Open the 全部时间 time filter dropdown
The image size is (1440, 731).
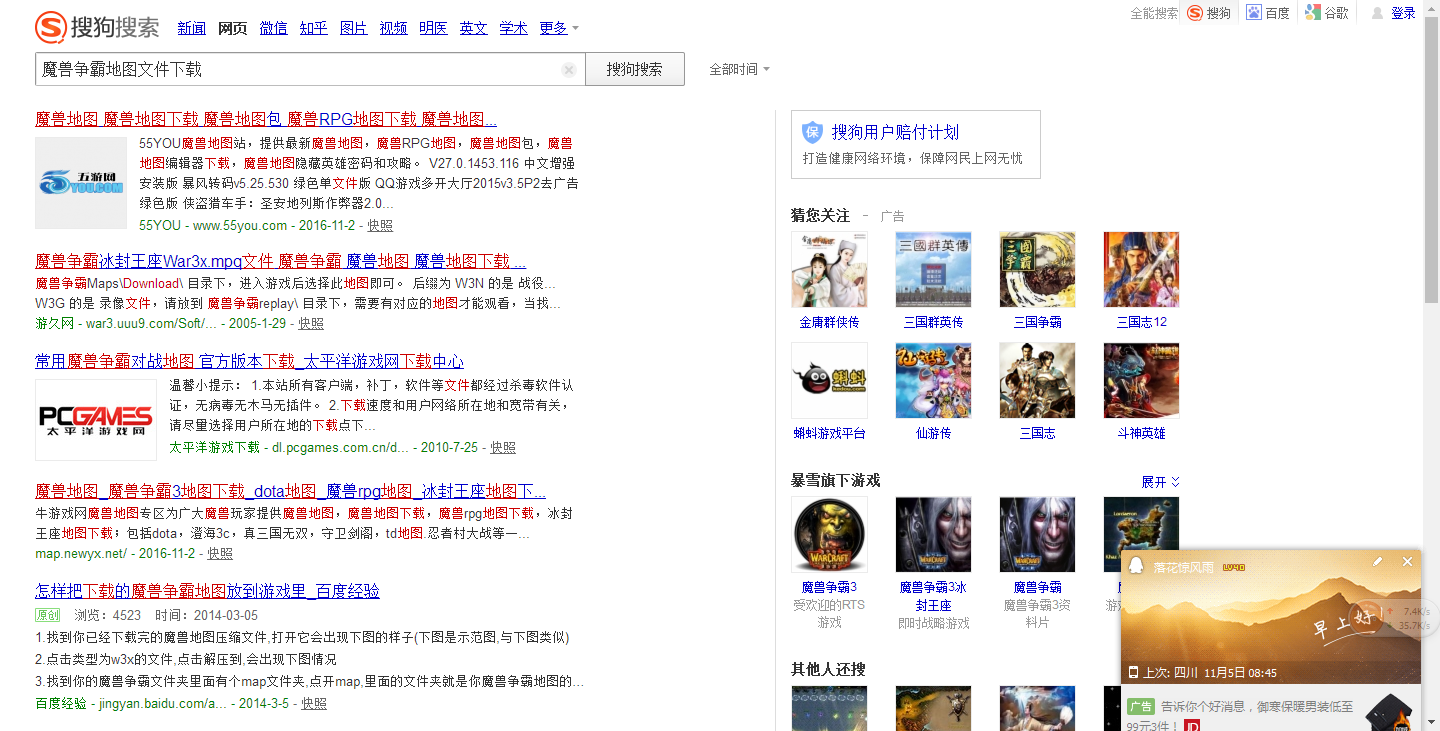tap(739, 69)
